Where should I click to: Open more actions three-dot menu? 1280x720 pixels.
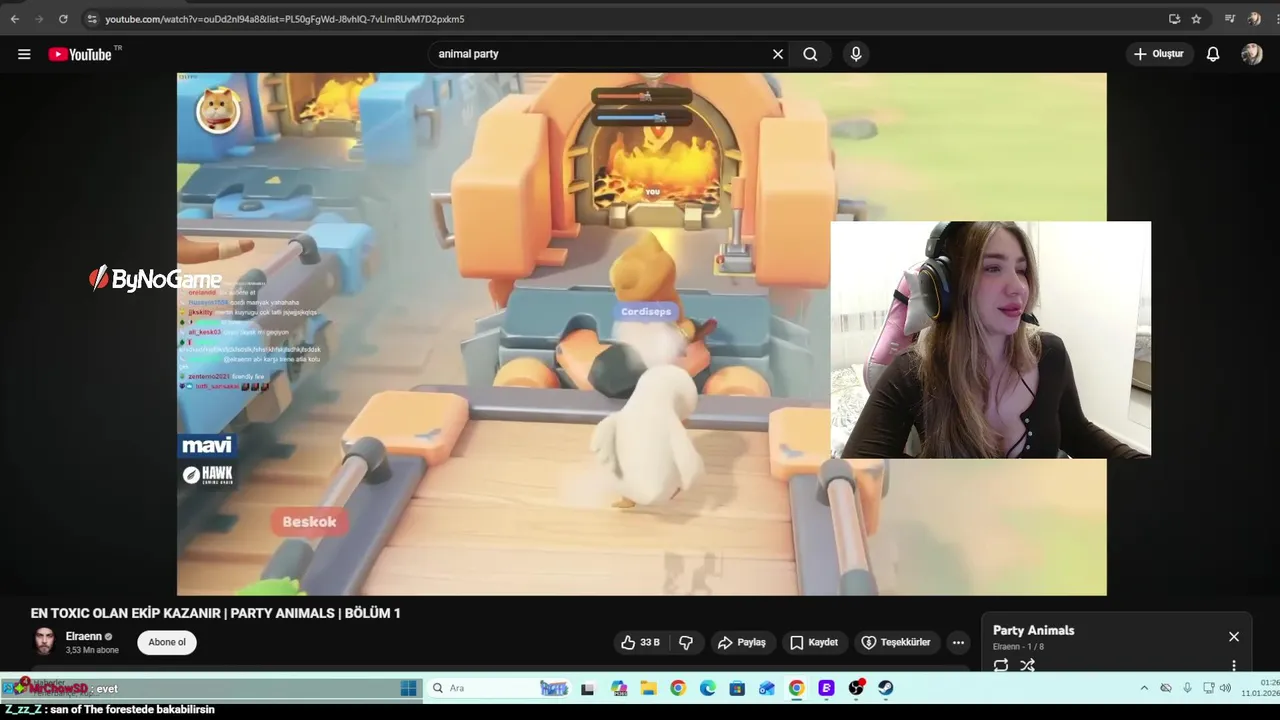(958, 642)
